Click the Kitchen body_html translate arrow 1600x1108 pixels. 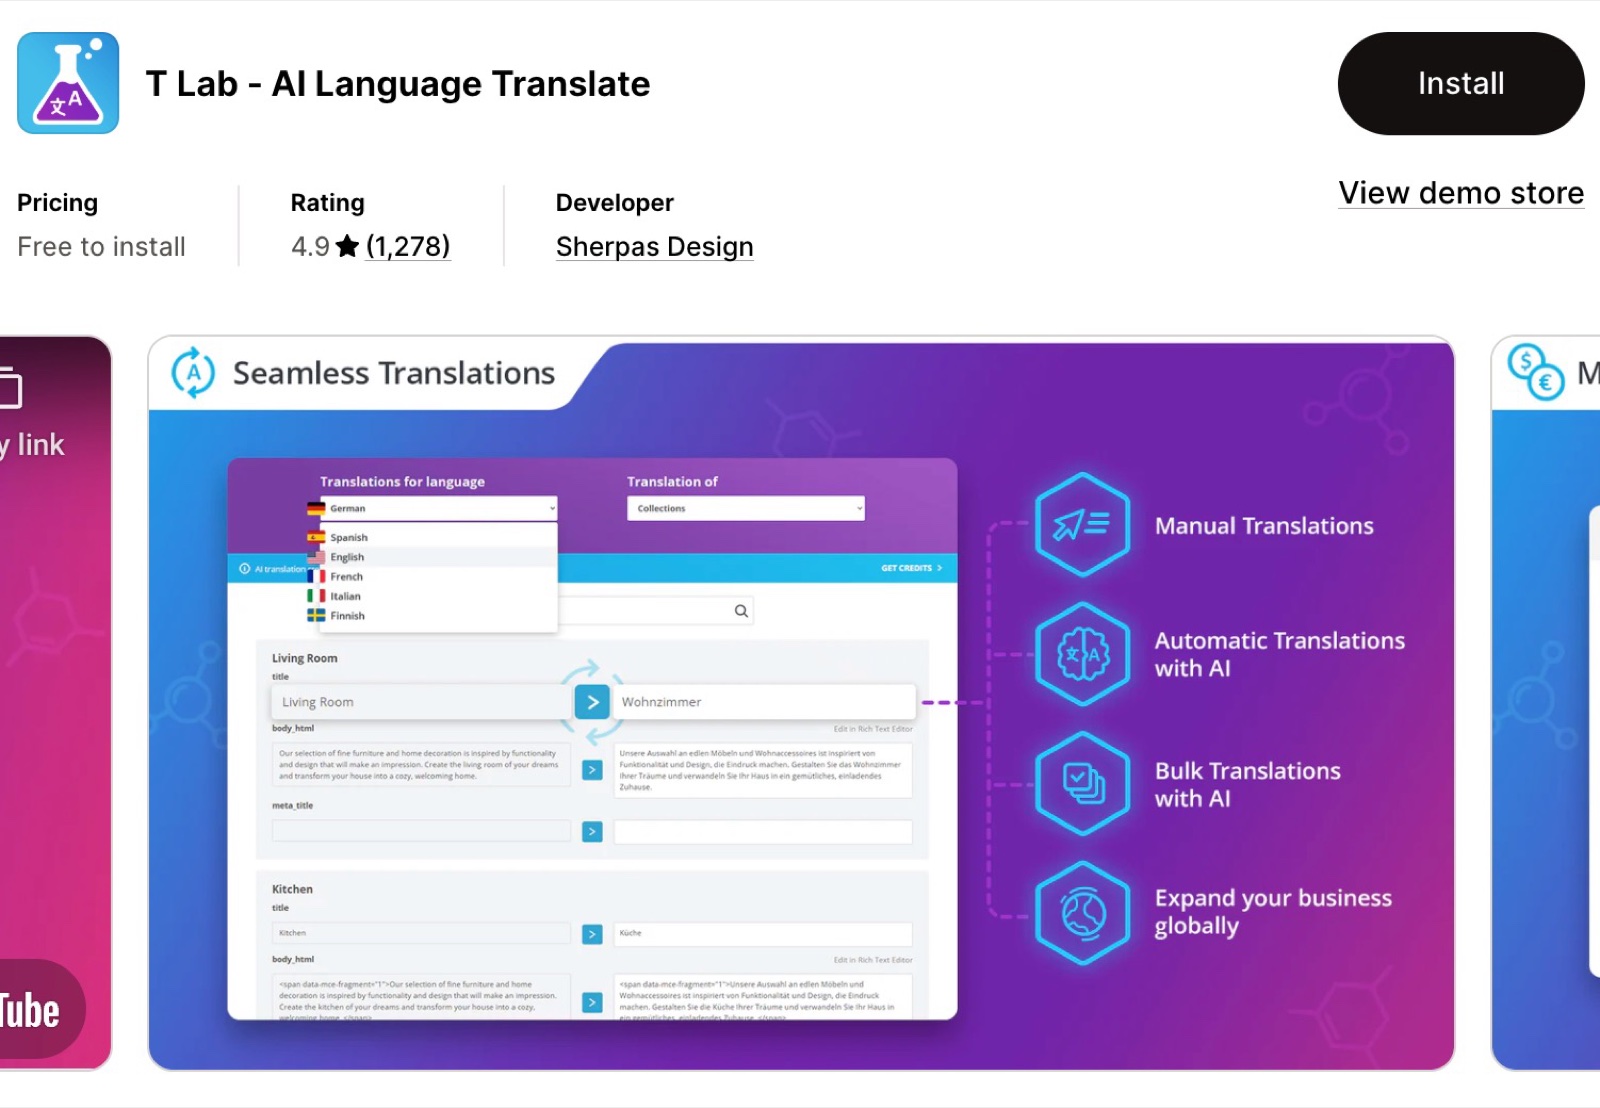point(592,1002)
